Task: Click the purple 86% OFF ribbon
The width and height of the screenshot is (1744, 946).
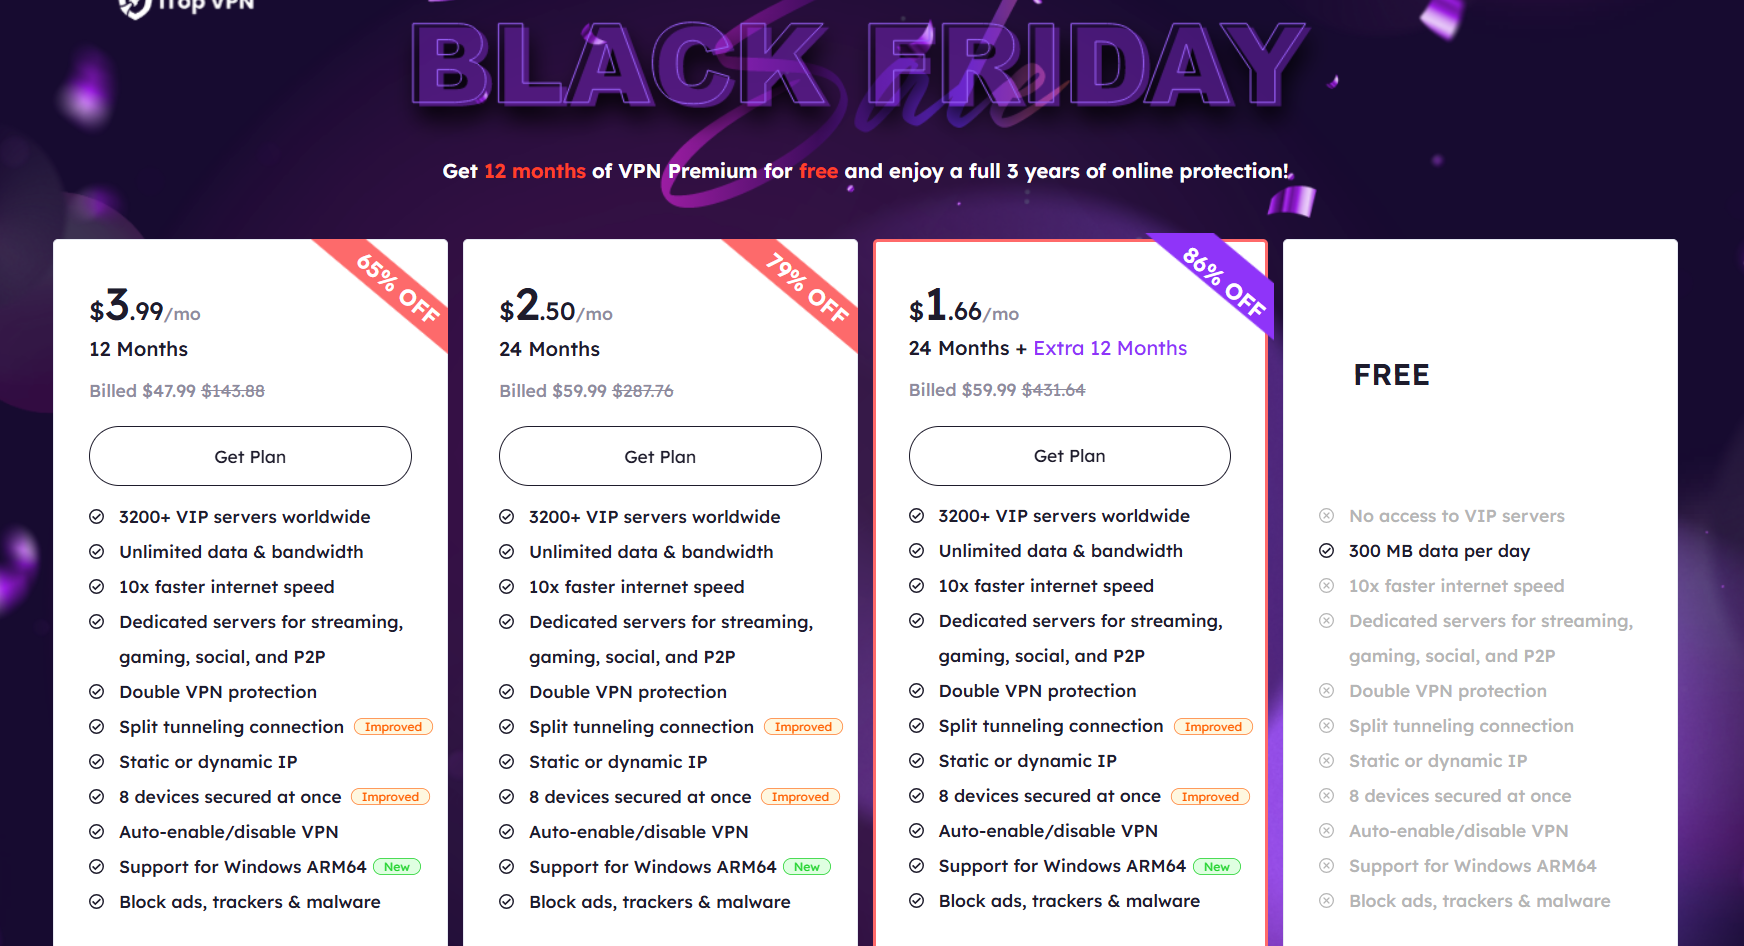Action: [1224, 282]
